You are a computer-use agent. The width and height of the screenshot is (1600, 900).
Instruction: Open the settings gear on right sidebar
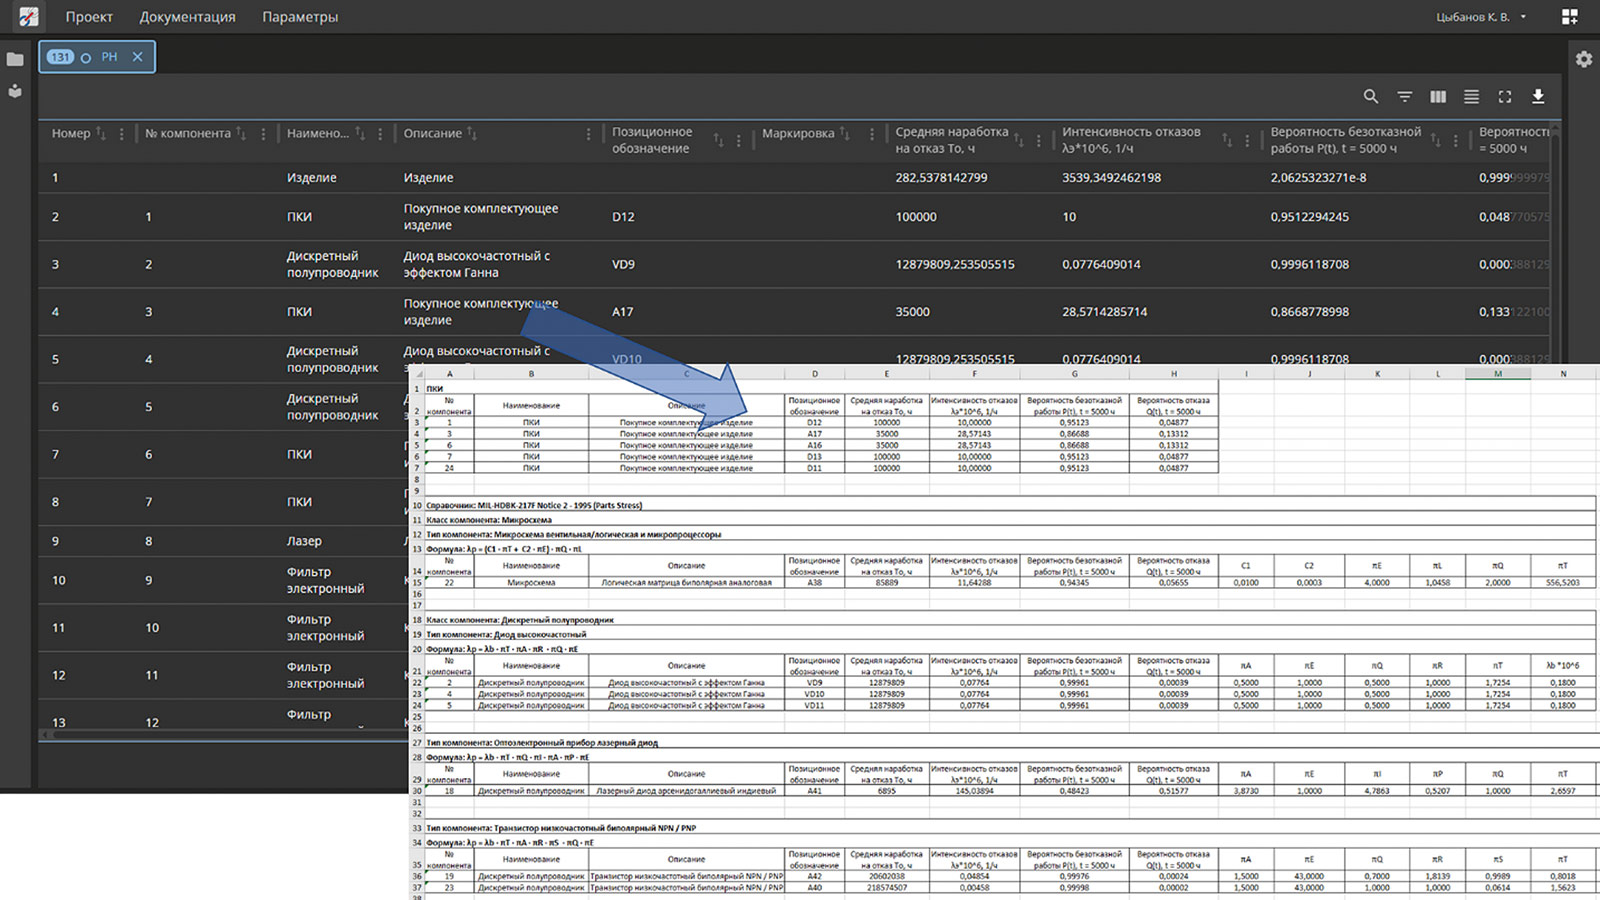pyautogui.click(x=1584, y=59)
